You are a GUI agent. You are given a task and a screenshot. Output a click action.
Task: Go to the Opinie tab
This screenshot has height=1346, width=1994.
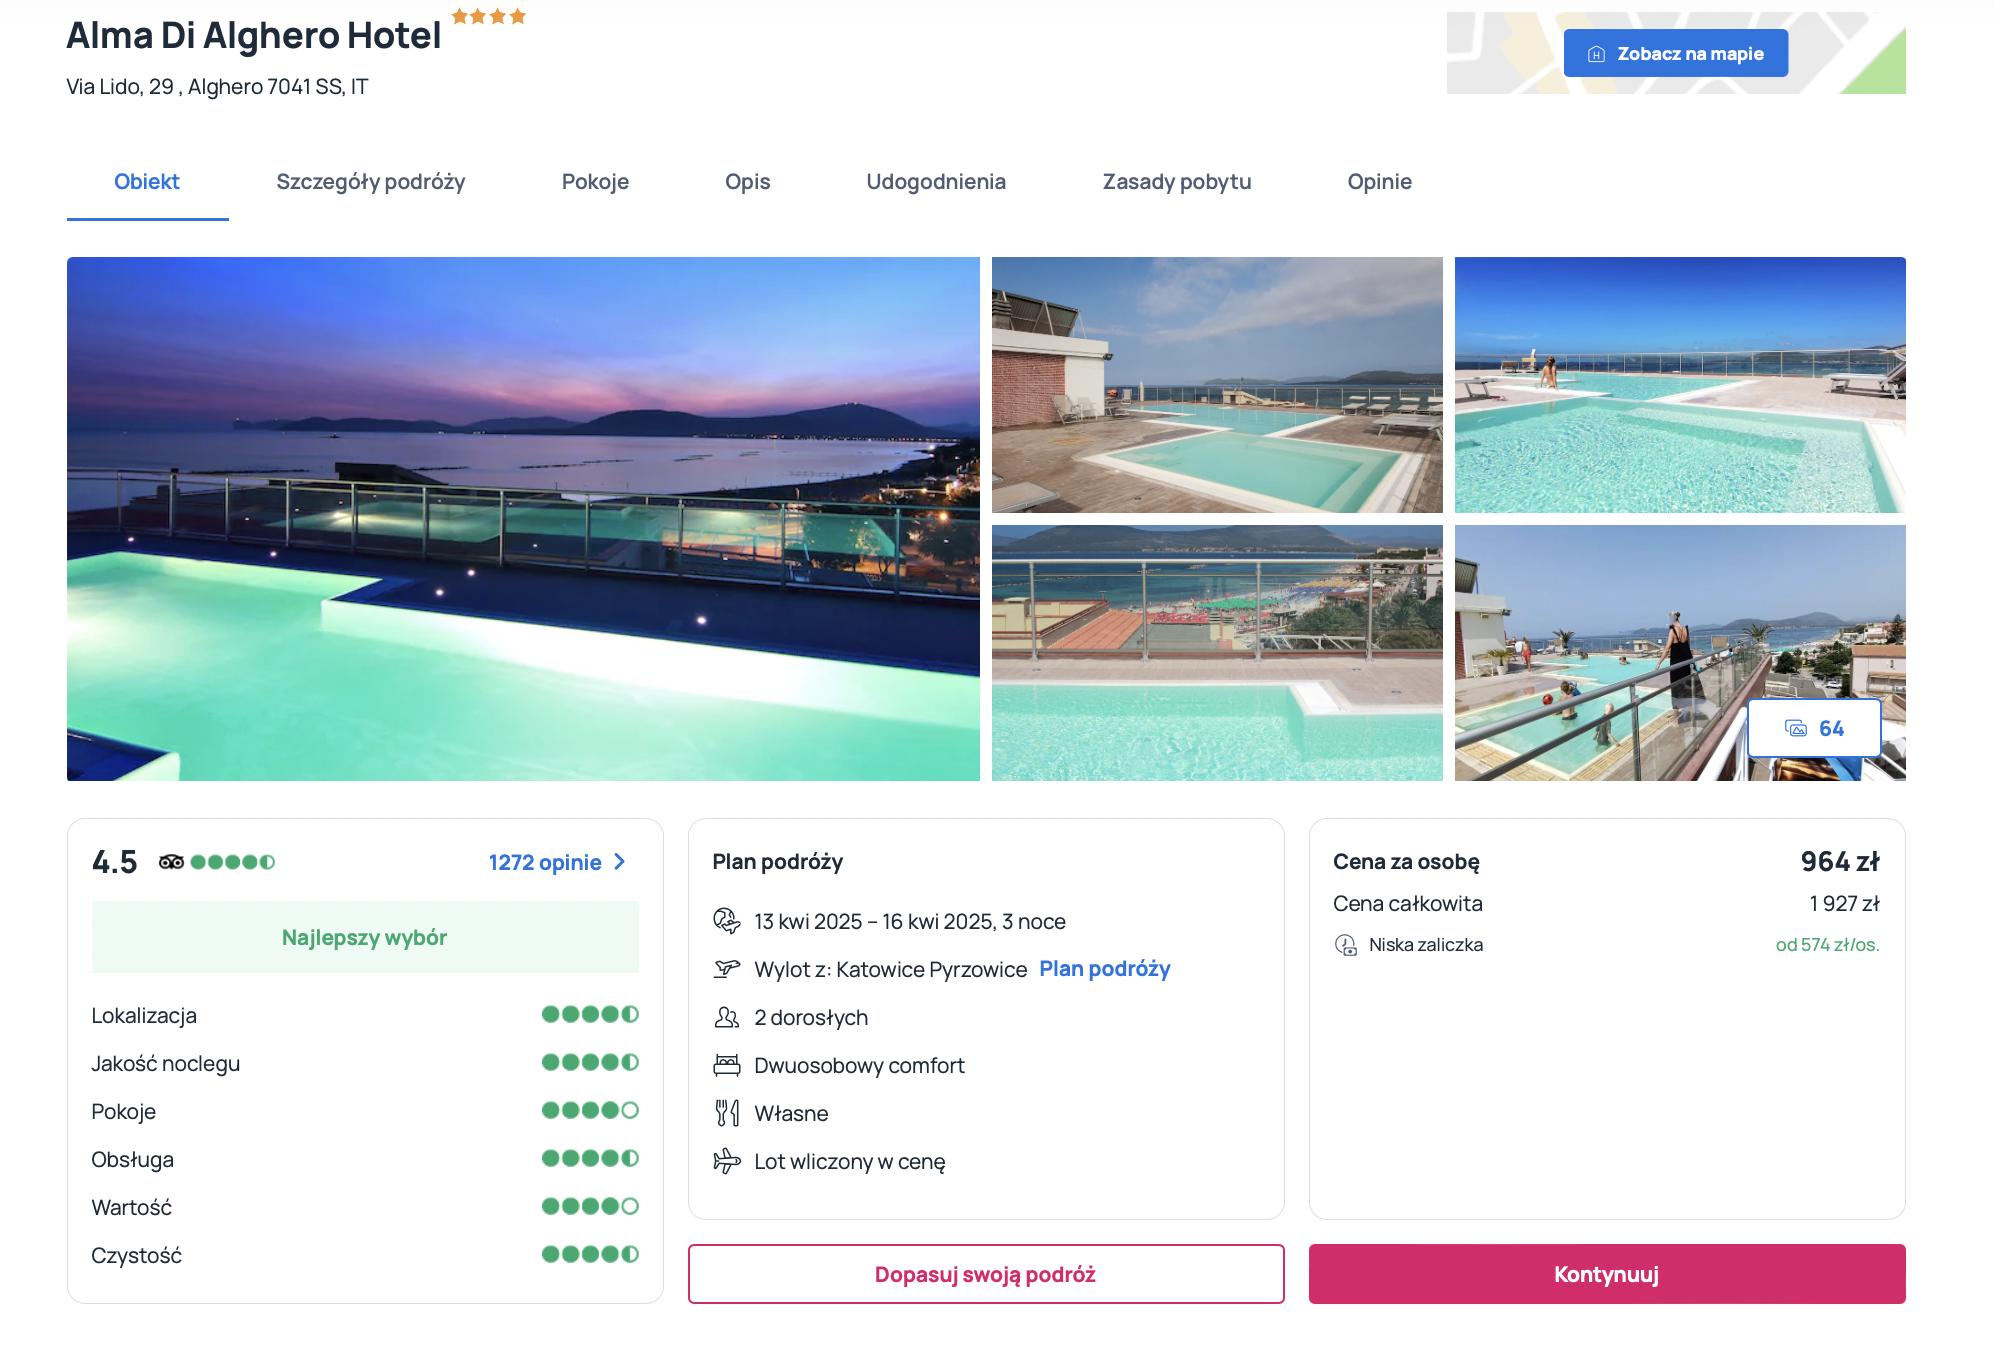(1379, 182)
